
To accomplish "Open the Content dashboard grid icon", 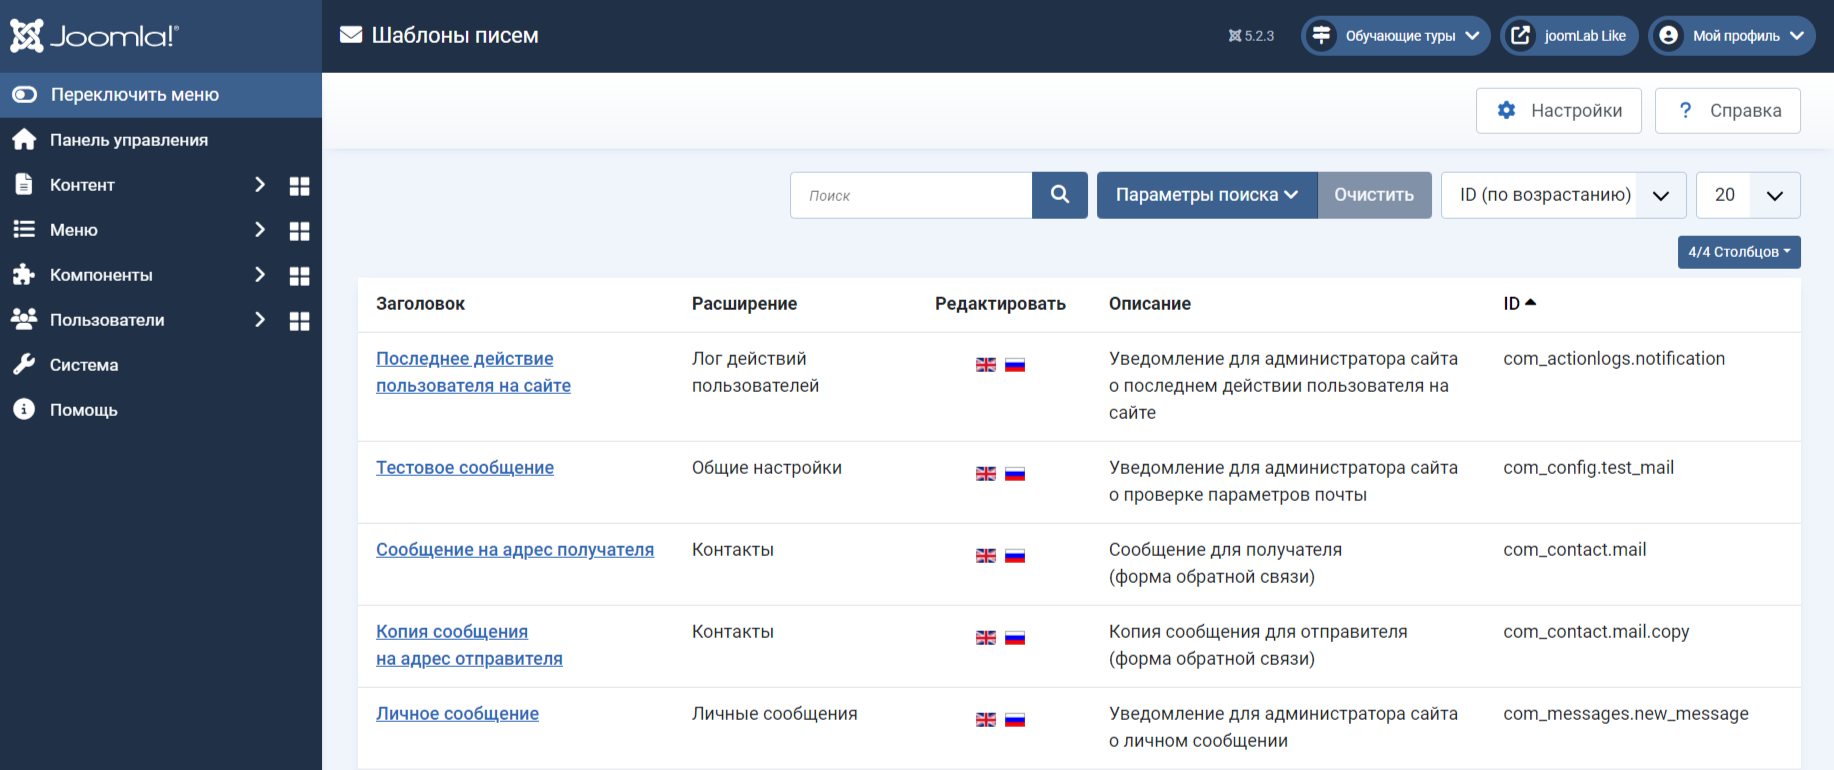I will 299,186.
